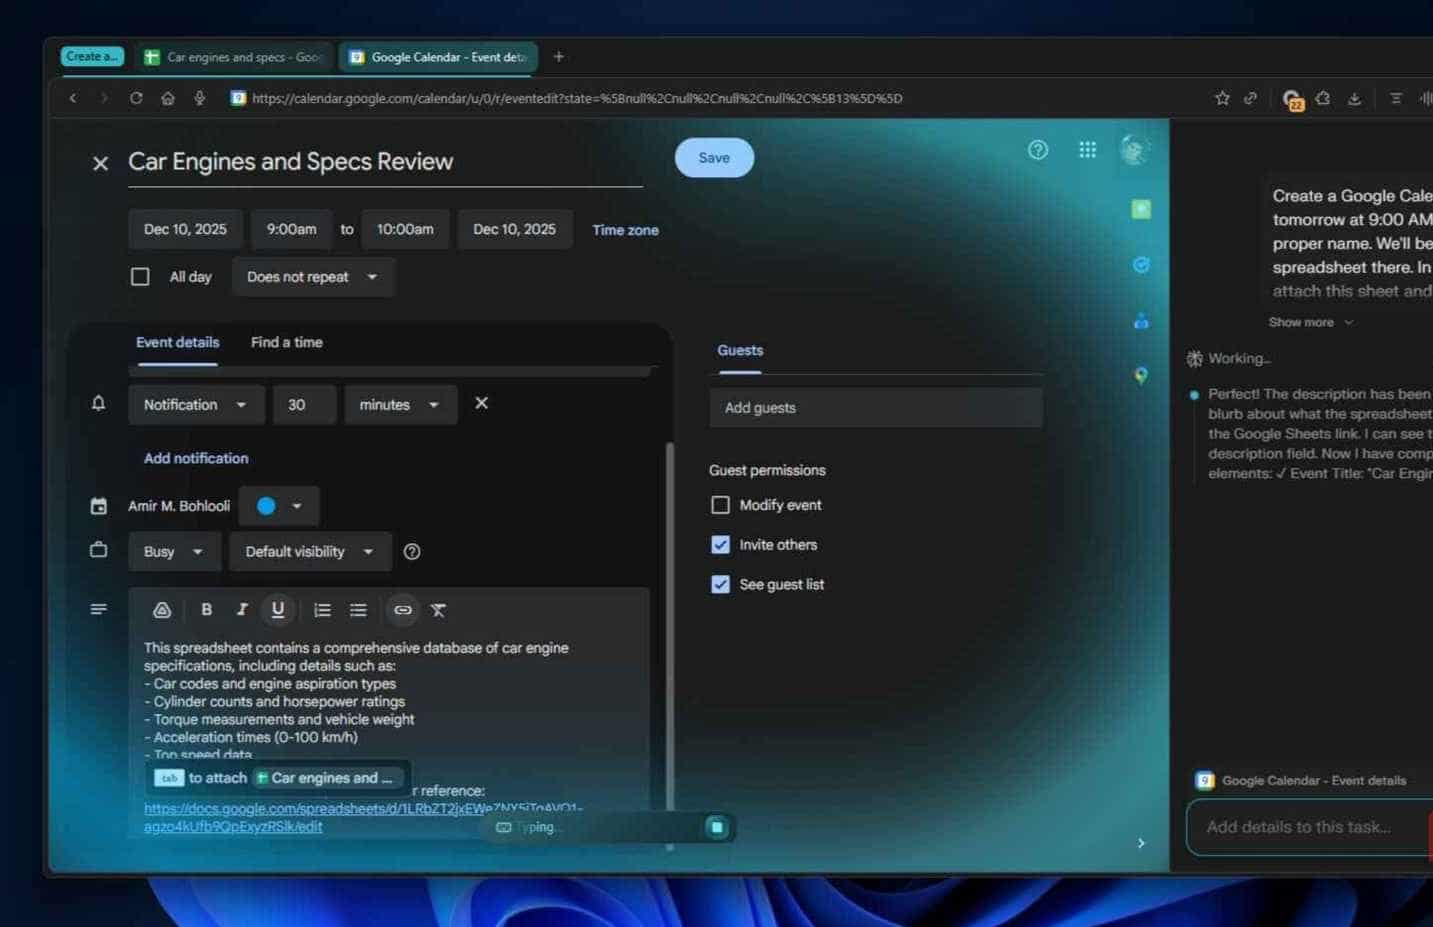
Task: Open the minutes unit dropdown
Action: 400,405
